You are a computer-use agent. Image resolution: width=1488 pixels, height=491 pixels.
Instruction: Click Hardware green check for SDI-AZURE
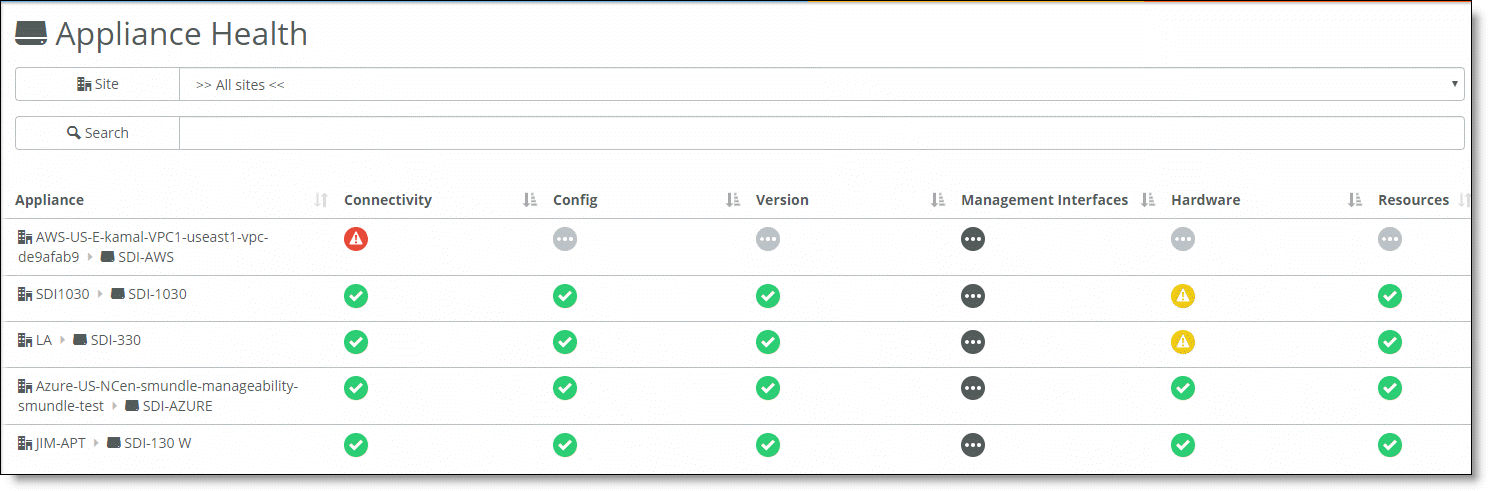point(1183,388)
